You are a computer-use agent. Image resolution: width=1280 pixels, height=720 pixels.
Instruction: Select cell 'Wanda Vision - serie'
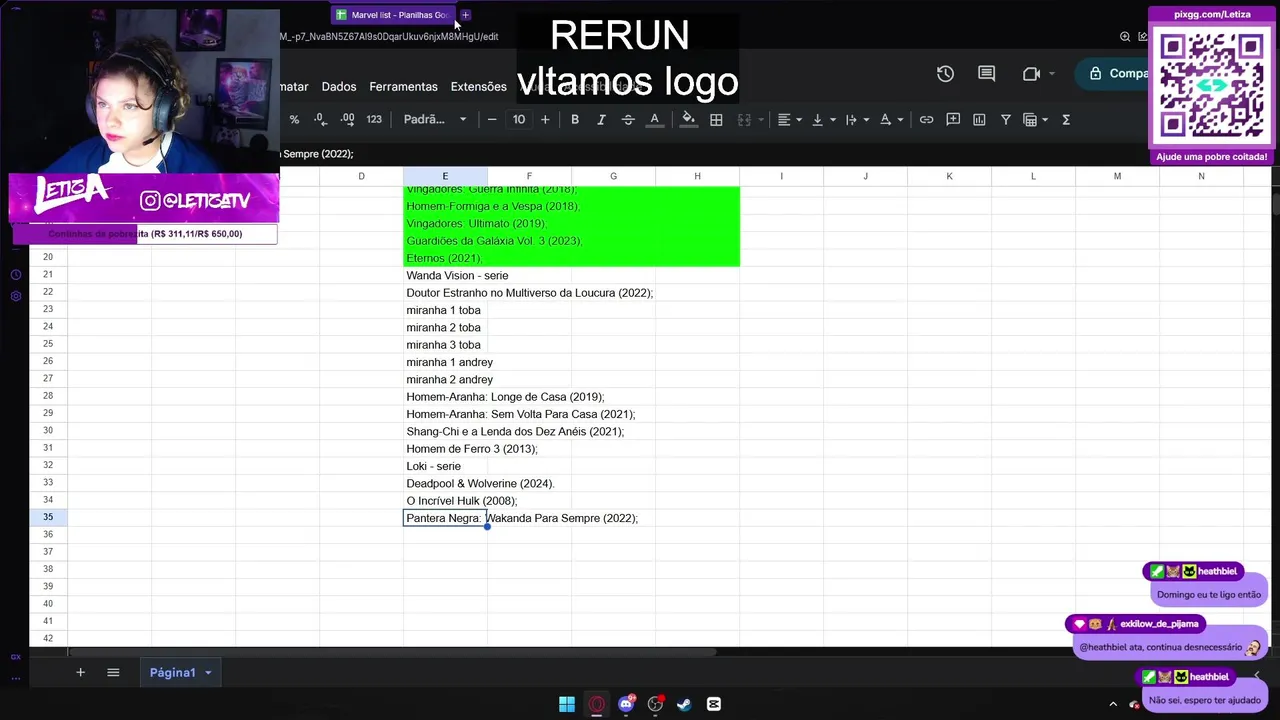(x=457, y=275)
